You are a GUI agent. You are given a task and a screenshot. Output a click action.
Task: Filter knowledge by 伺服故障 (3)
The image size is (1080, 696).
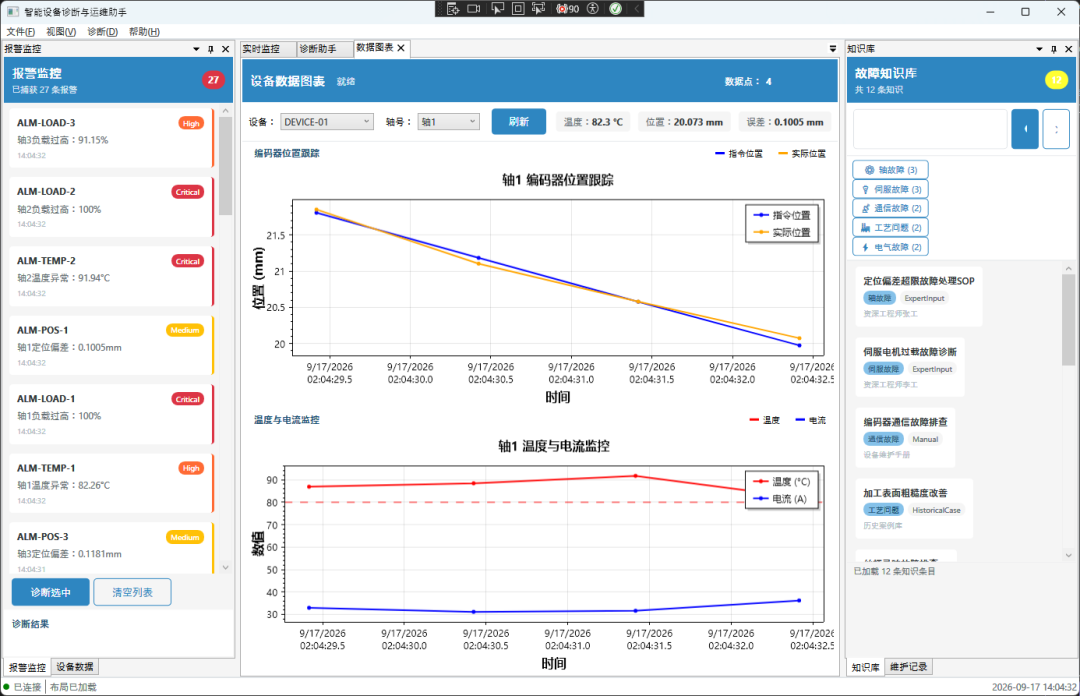[891, 189]
